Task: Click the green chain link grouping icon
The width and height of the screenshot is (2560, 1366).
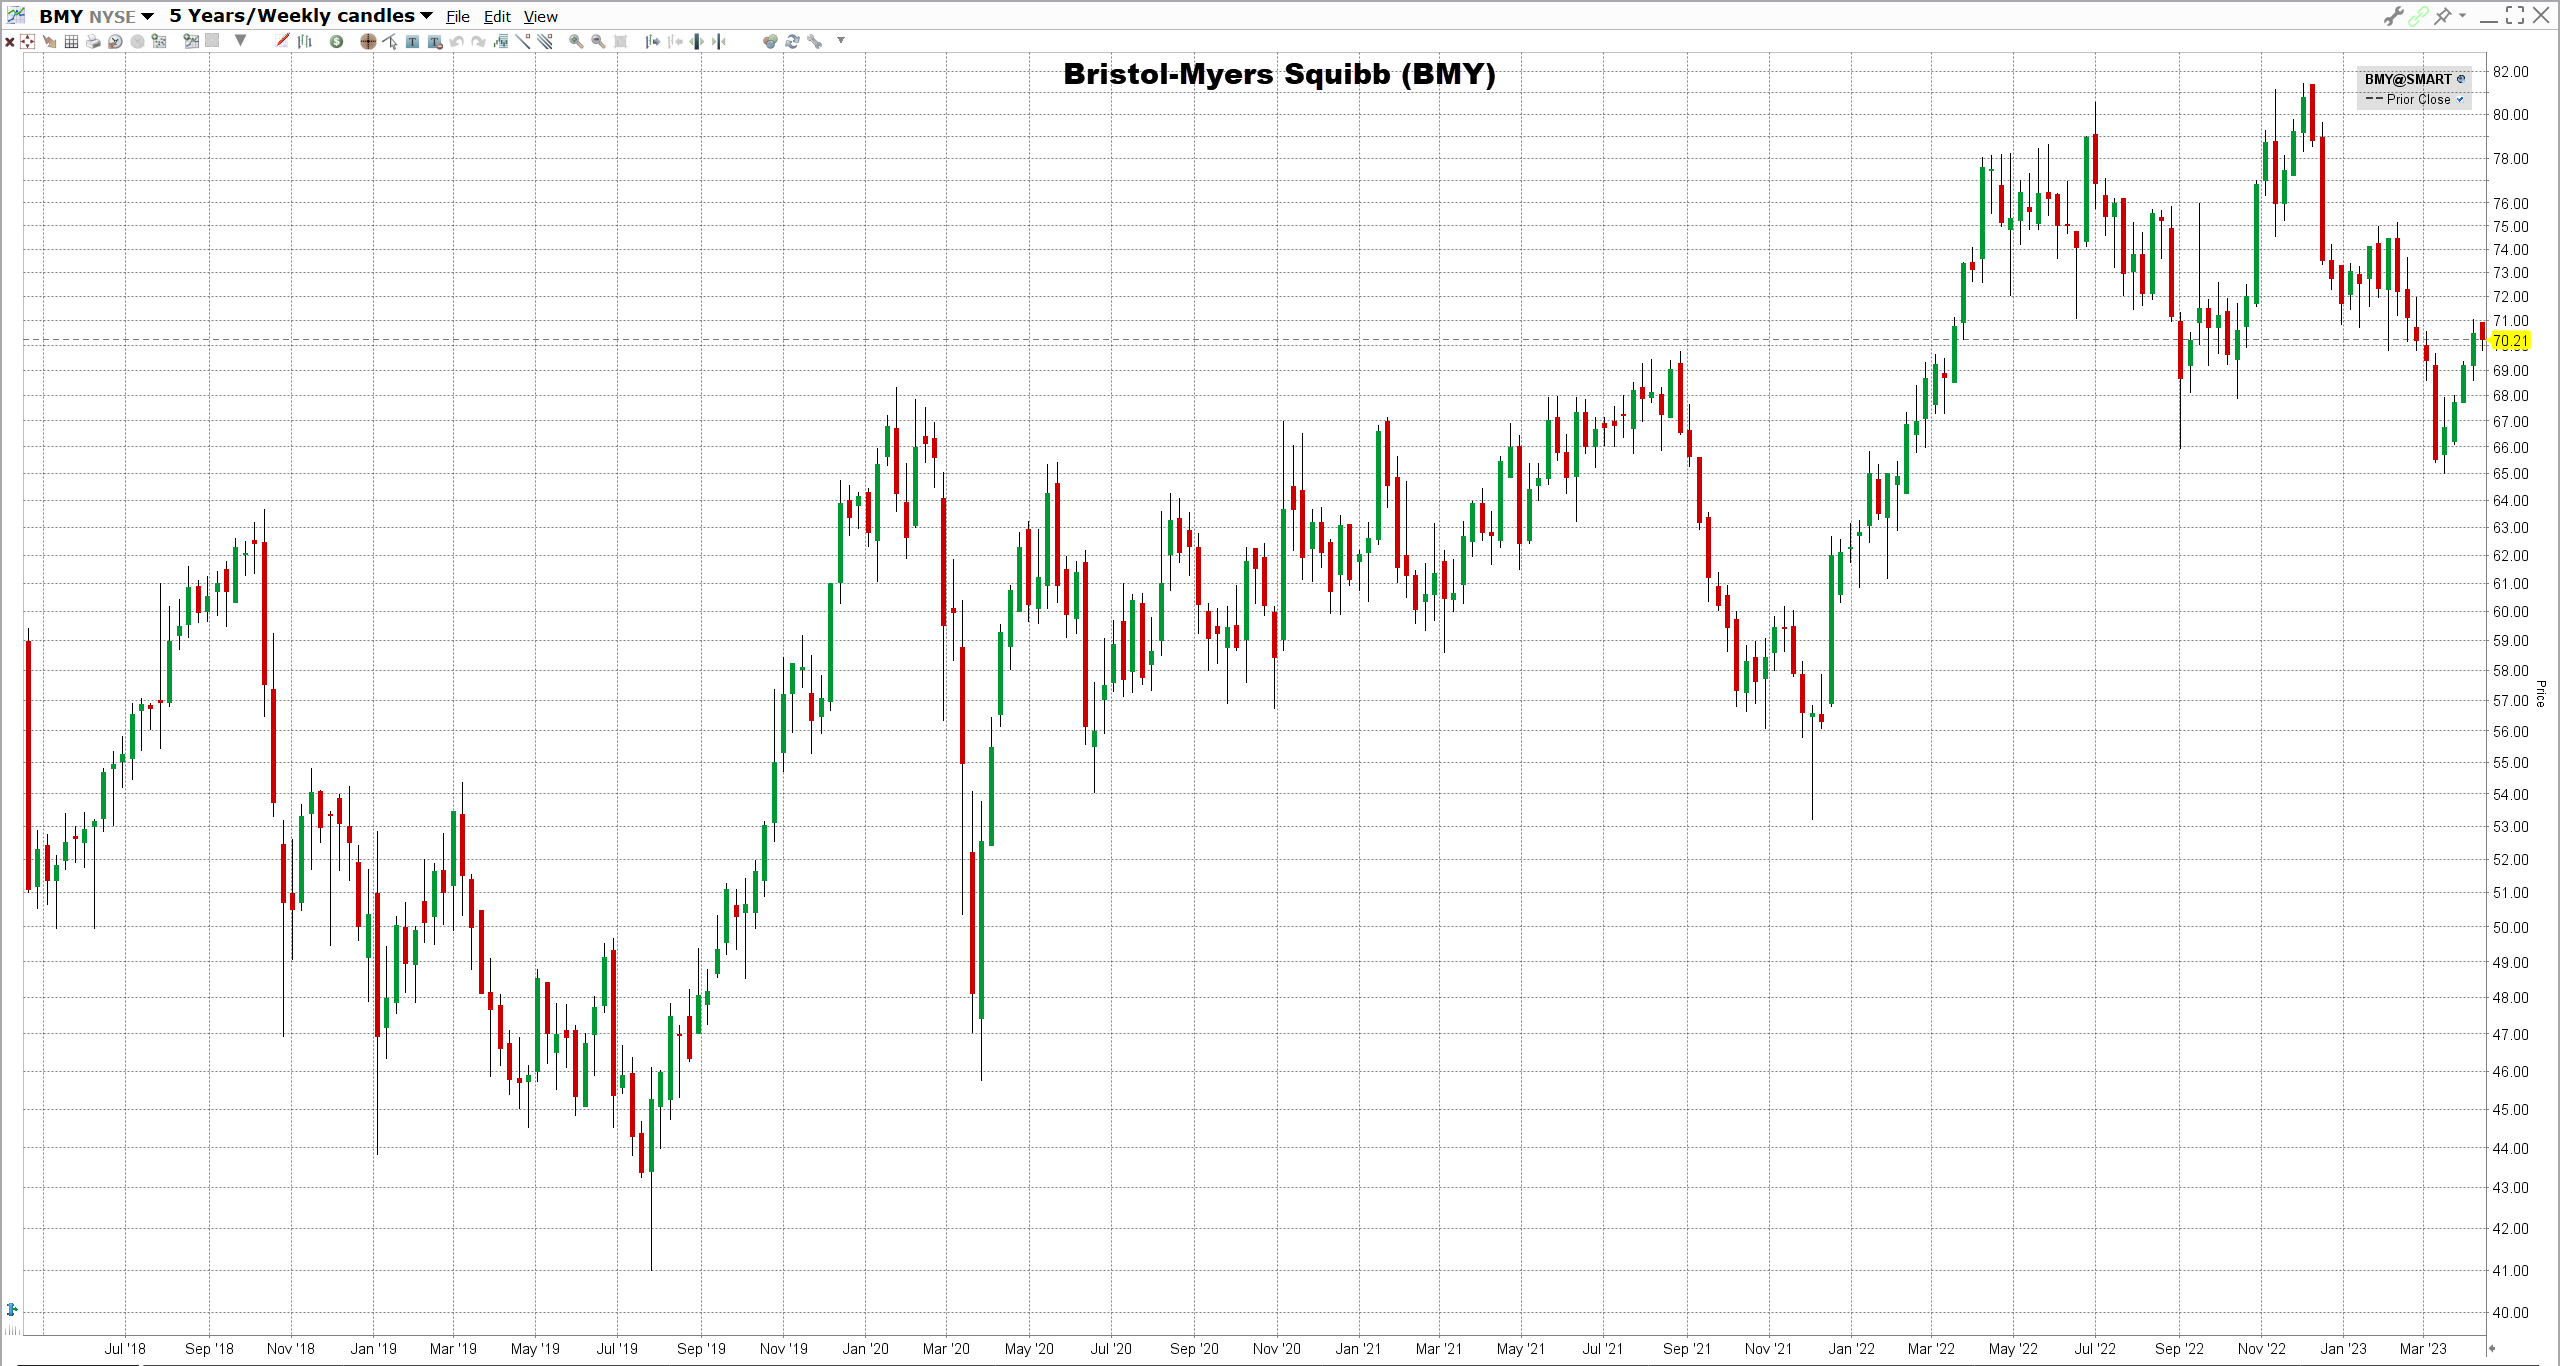Action: pos(2418,15)
